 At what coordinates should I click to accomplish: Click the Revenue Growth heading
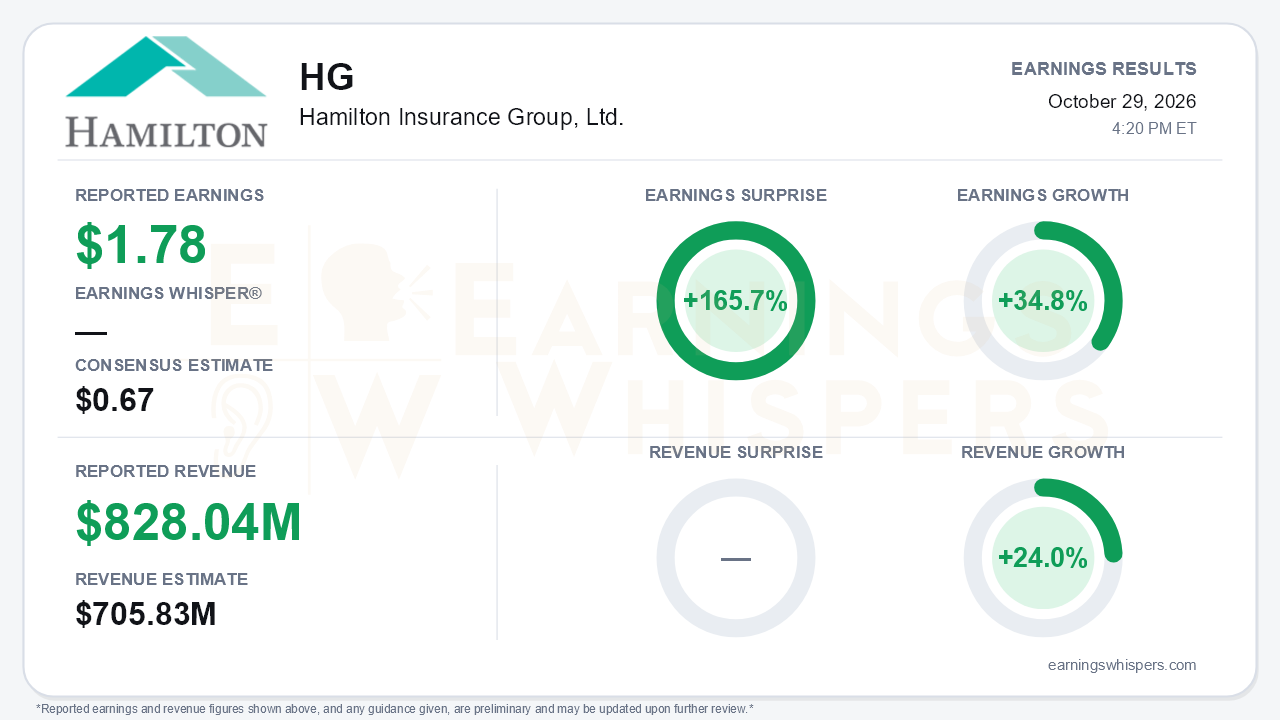(x=1043, y=453)
